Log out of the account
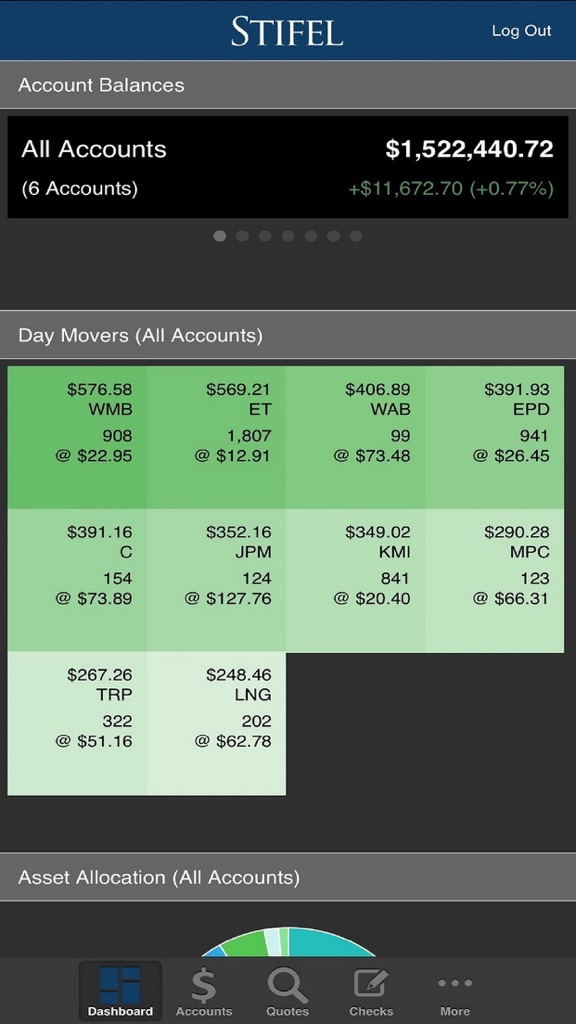 coord(521,31)
